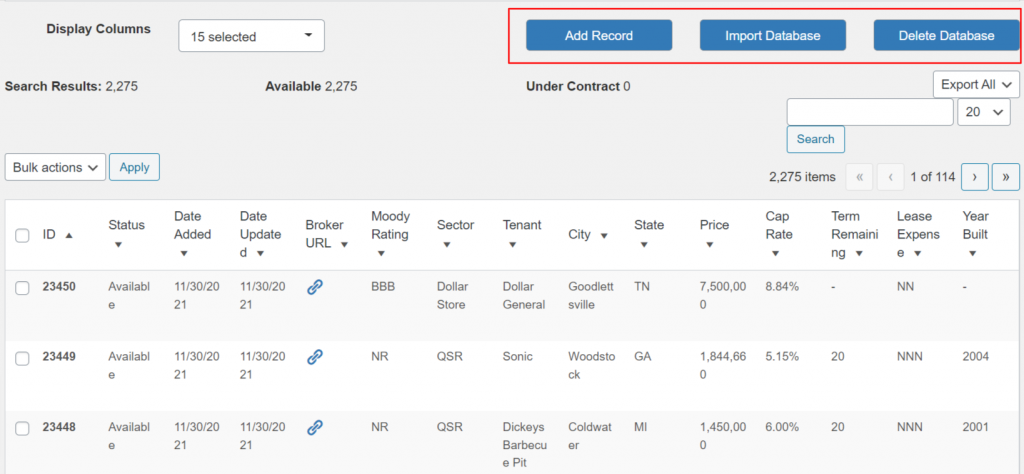Sort by Moody Rating column arrow

click(x=381, y=253)
